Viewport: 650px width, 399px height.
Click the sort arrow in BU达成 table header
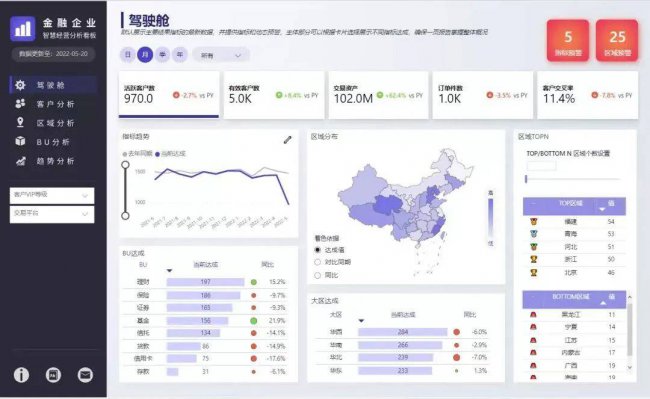point(169,271)
